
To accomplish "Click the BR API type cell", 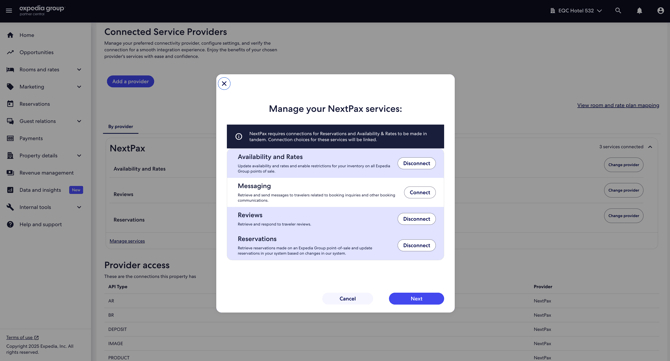I will pyautogui.click(x=111, y=315).
